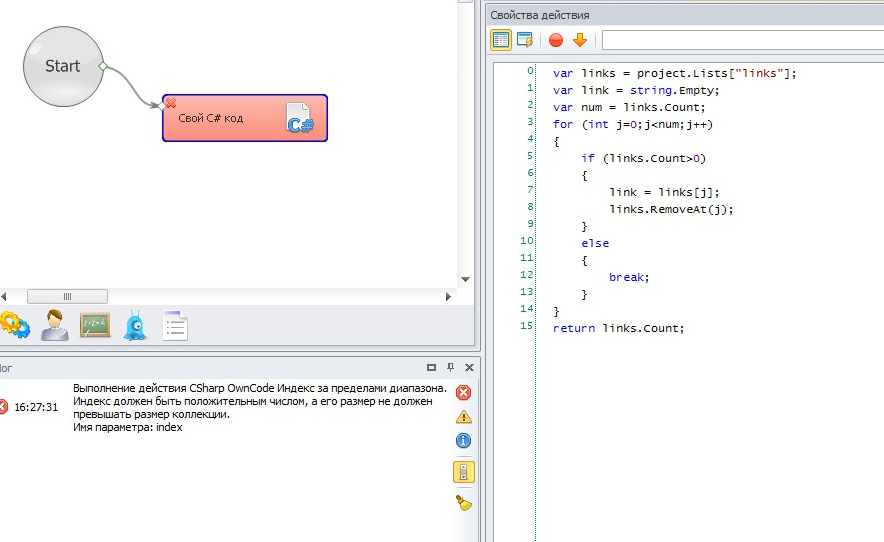Click the right scroll arrow under canvas
The width and height of the screenshot is (884, 542).
coord(448,296)
